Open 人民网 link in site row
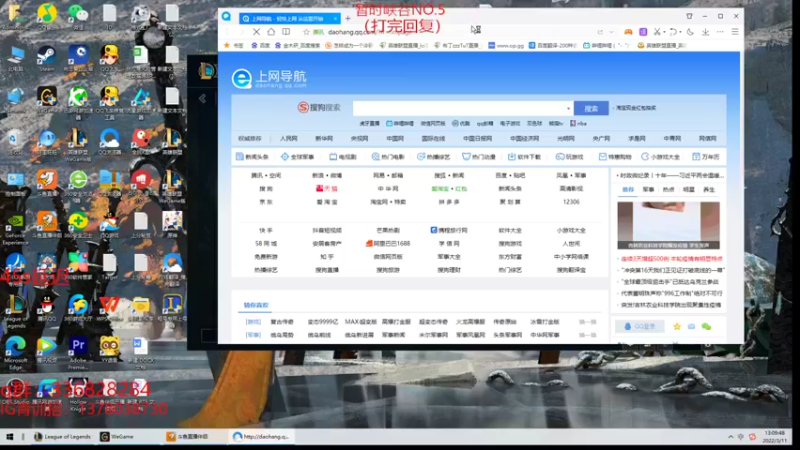800x450 pixels. (288, 138)
